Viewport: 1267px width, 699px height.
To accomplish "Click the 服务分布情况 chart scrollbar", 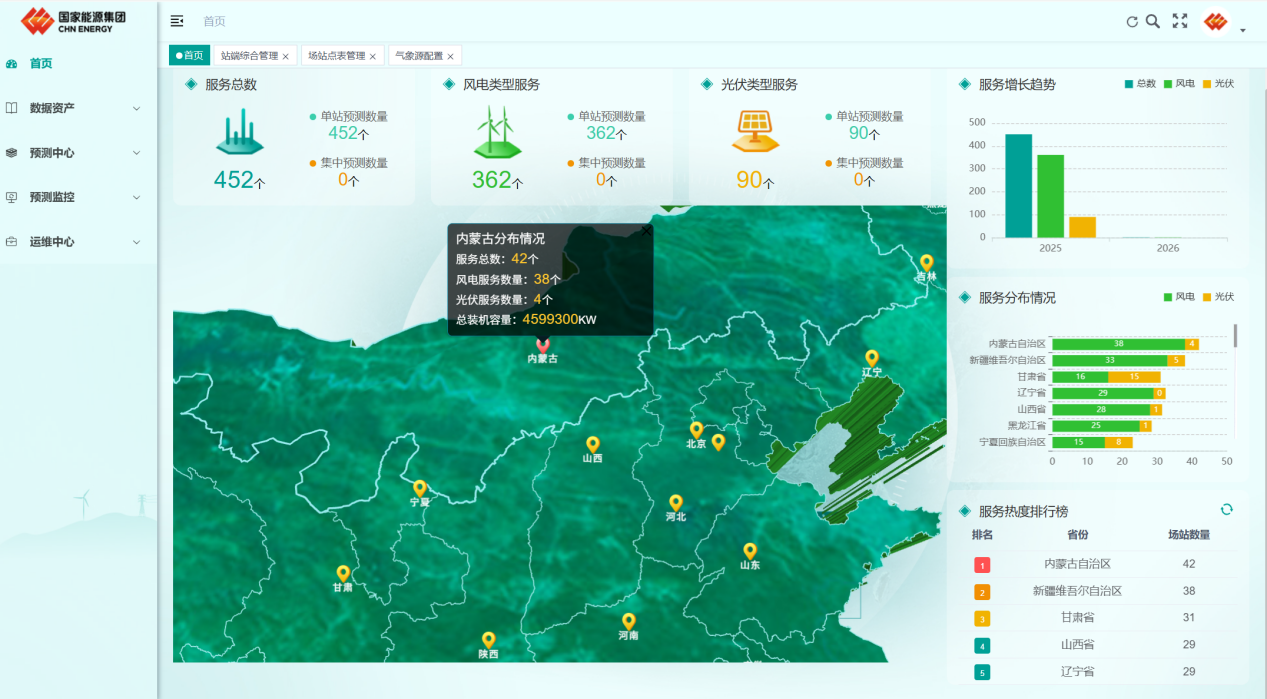I will tap(1235, 336).
